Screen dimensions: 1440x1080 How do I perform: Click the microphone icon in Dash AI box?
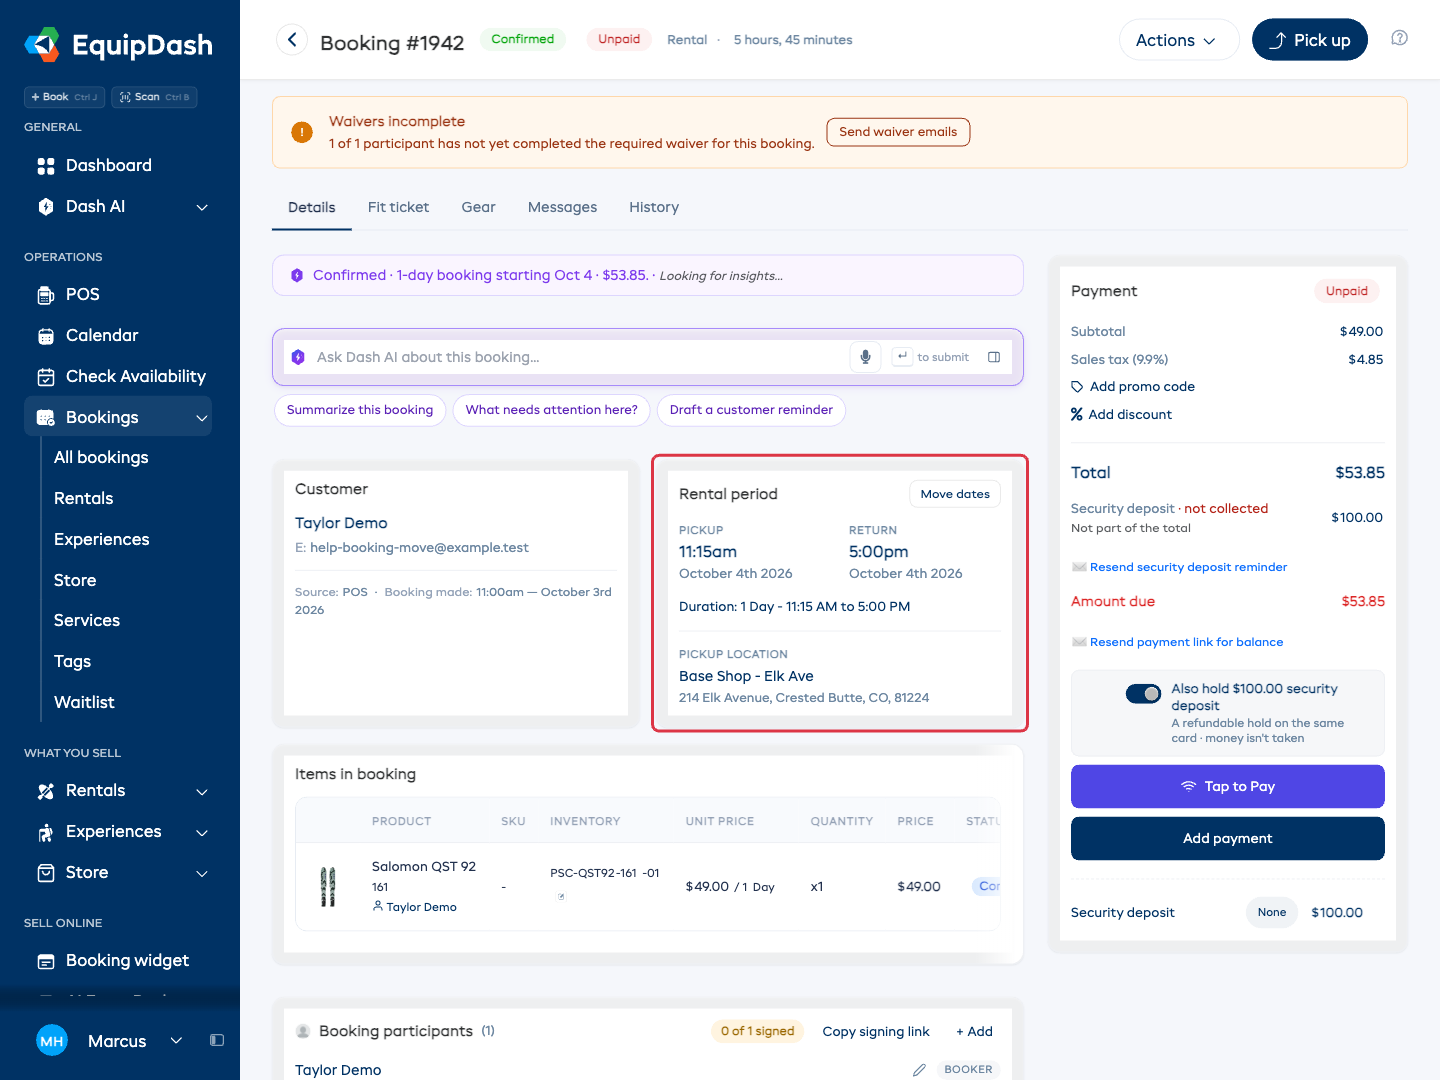pyautogui.click(x=865, y=357)
